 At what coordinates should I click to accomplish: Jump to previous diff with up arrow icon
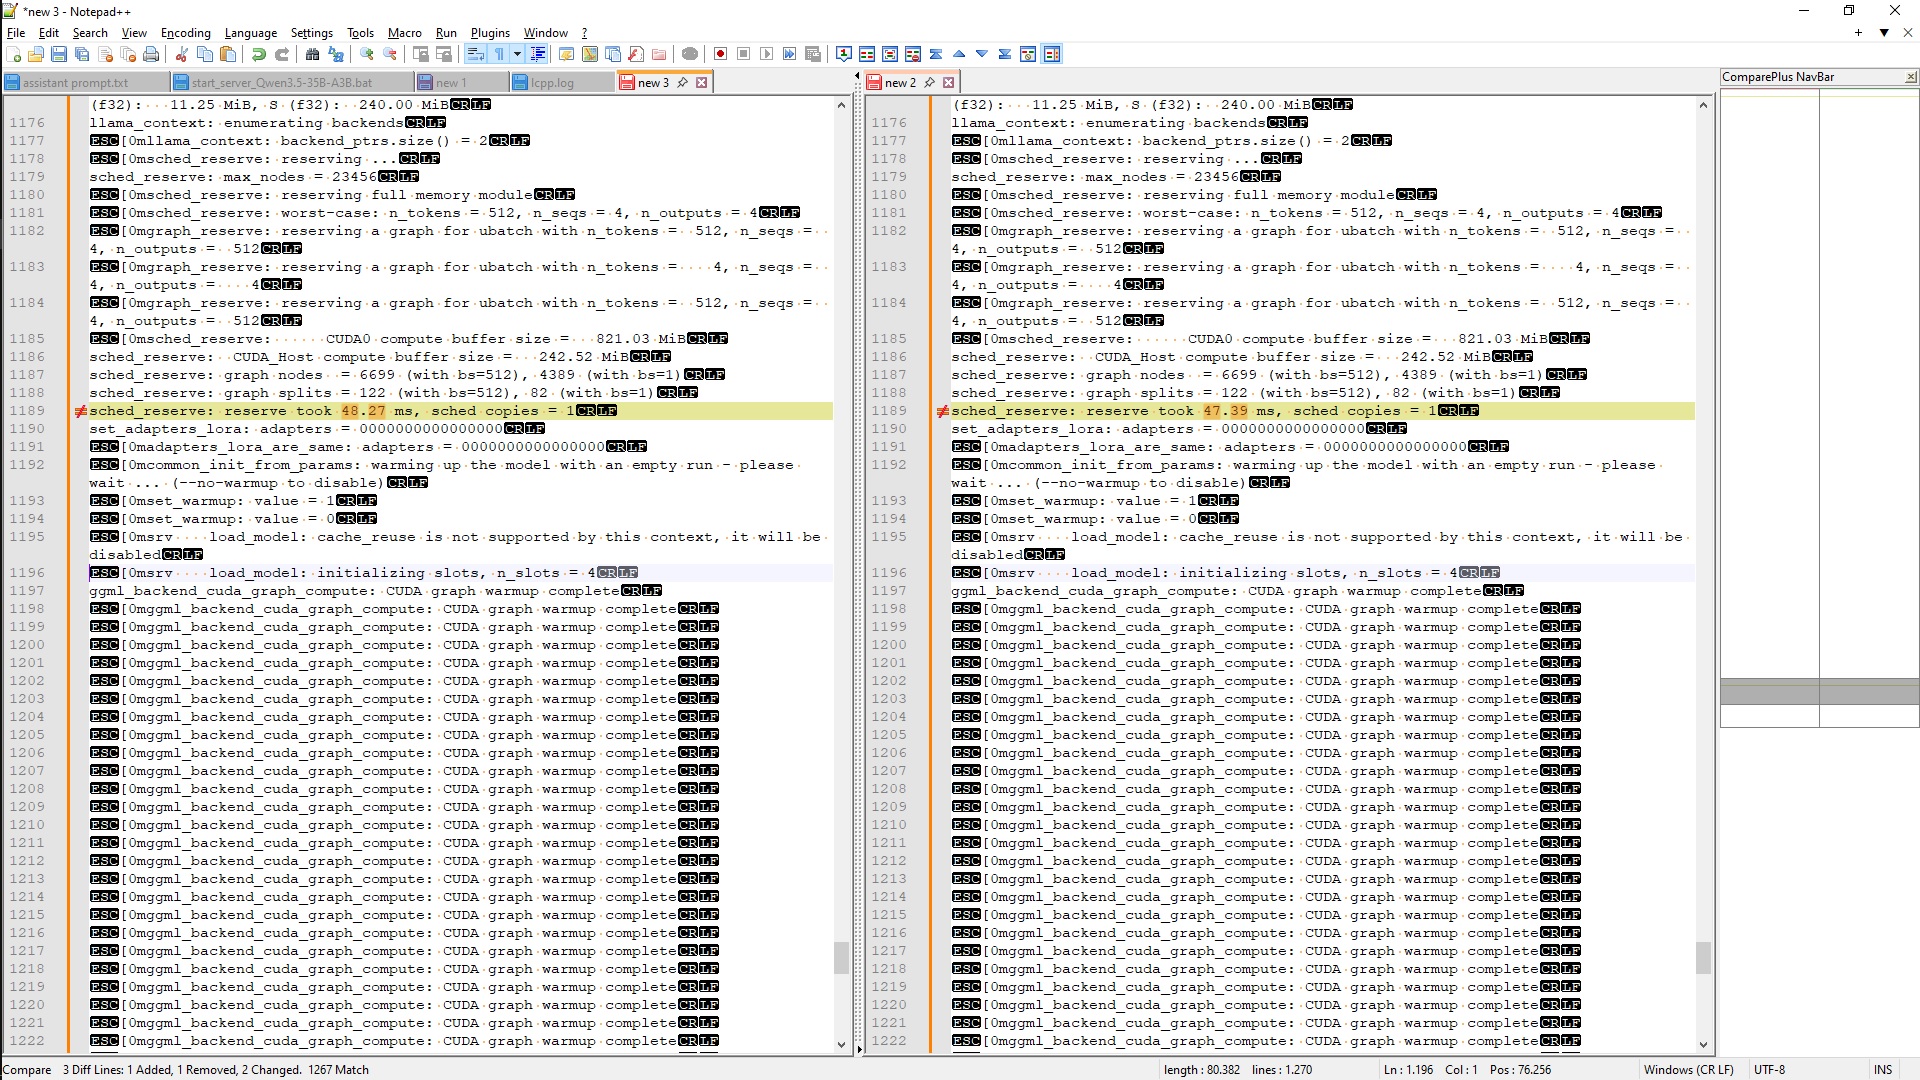click(959, 54)
